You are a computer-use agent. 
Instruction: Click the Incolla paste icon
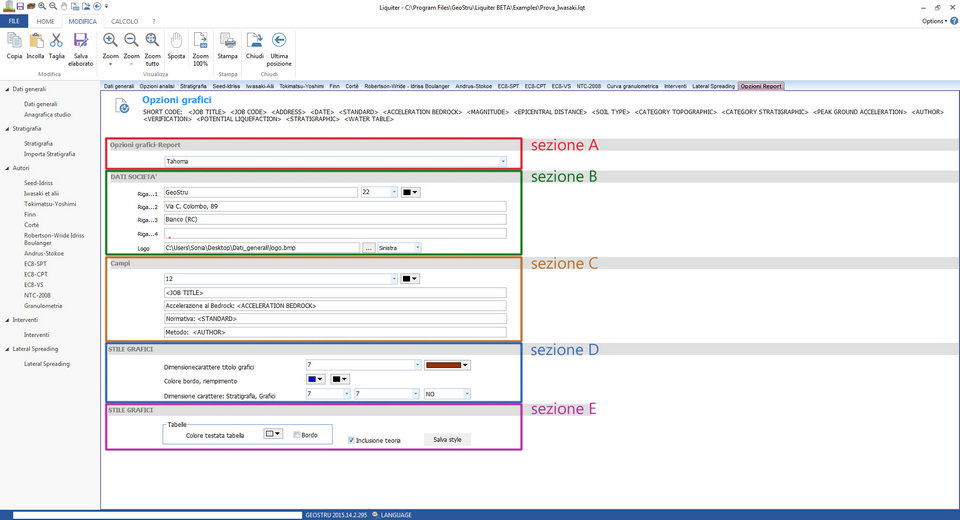(35, 40)
